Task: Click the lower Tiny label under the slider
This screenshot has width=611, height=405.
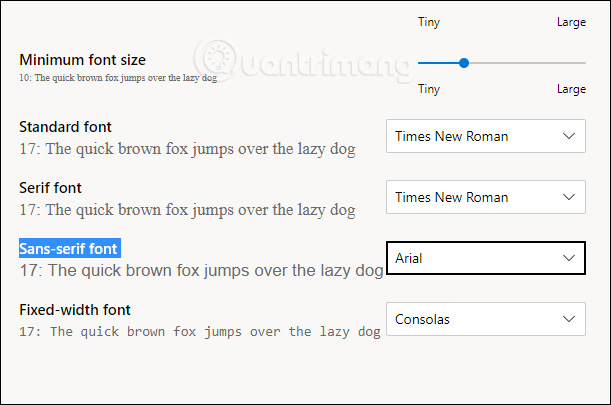Action: 429,89
